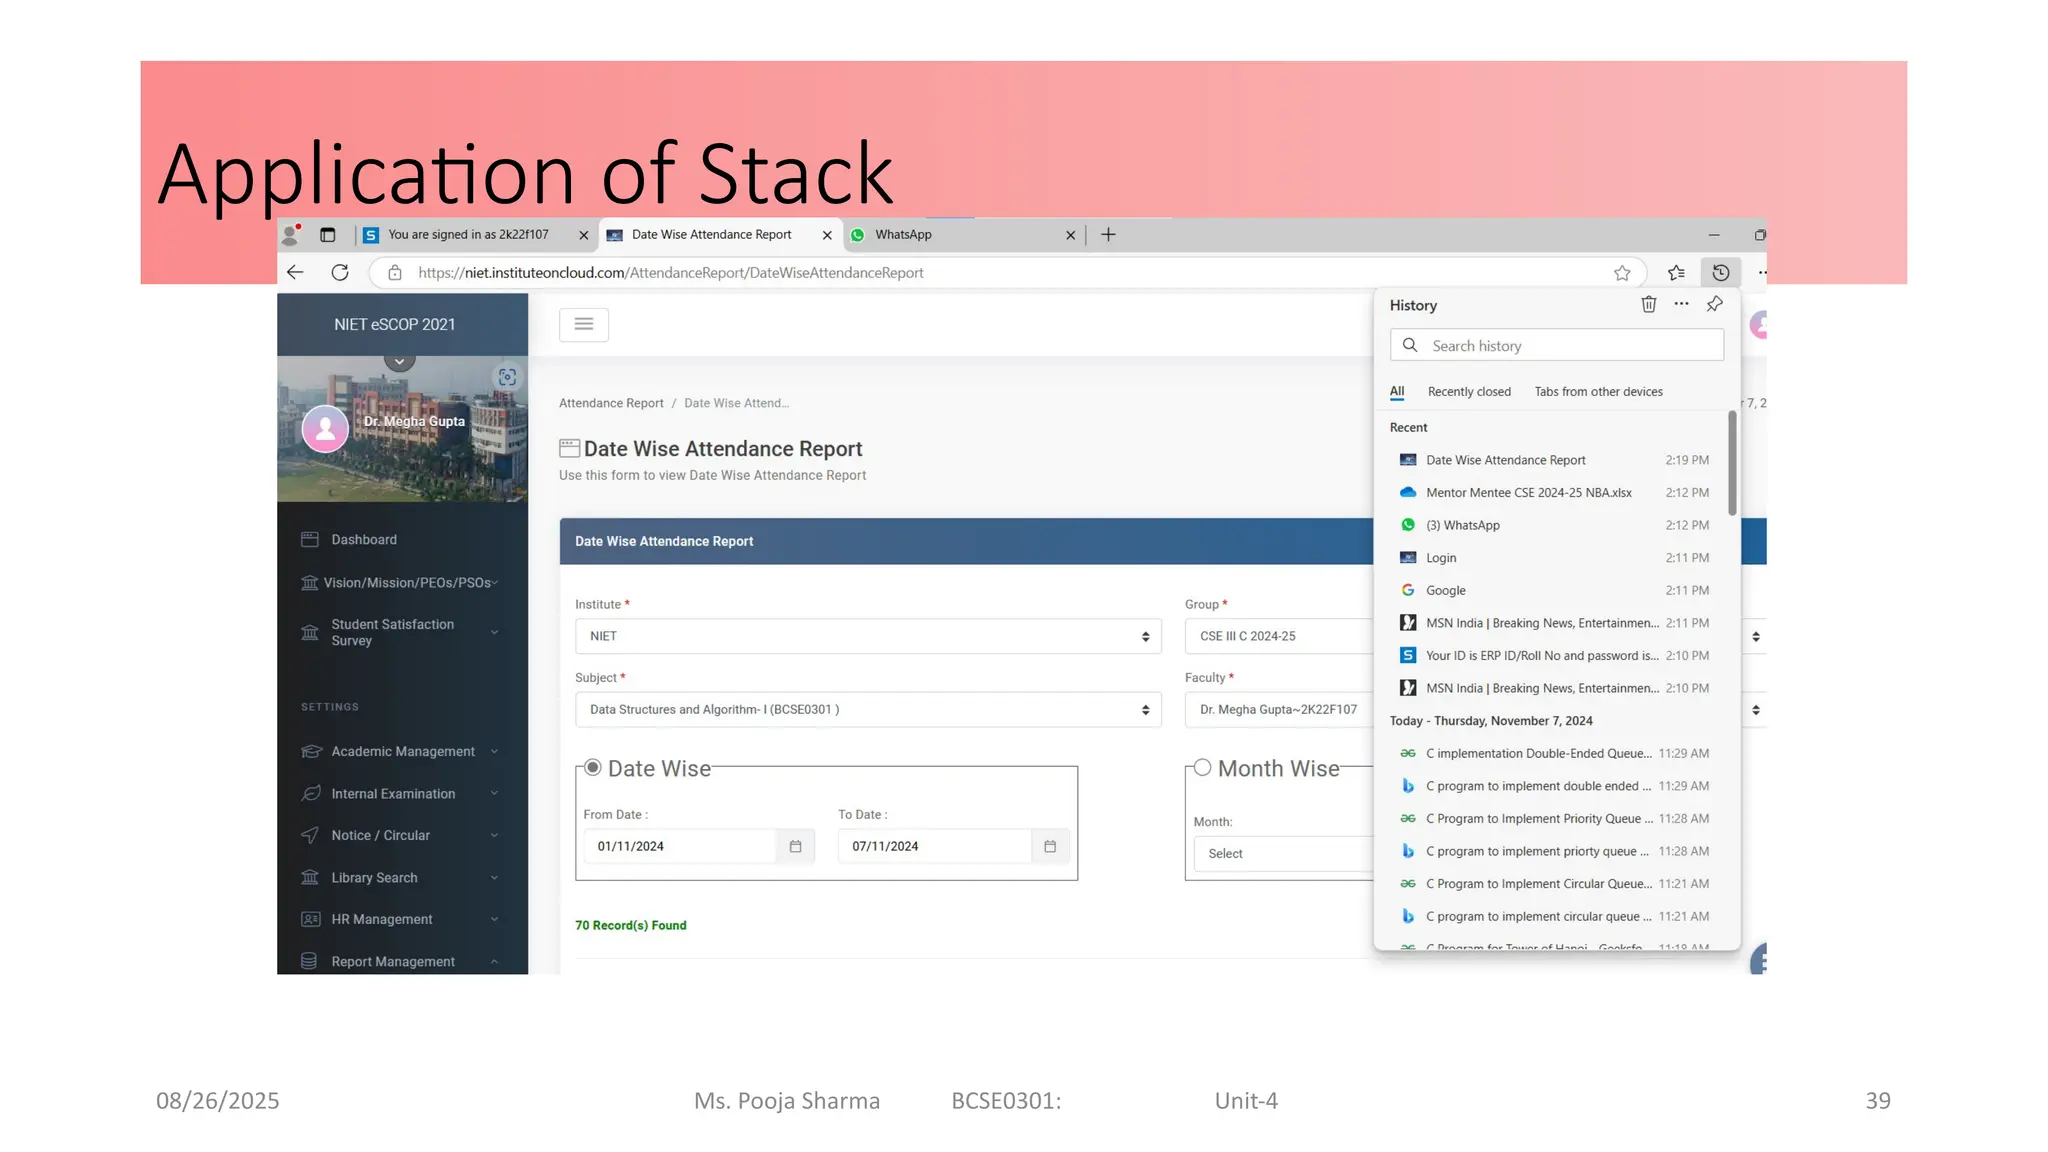Click Dr. Megha Gupta avatar
Viewport: 2048px width, 1152px height.
click(325, 429)
